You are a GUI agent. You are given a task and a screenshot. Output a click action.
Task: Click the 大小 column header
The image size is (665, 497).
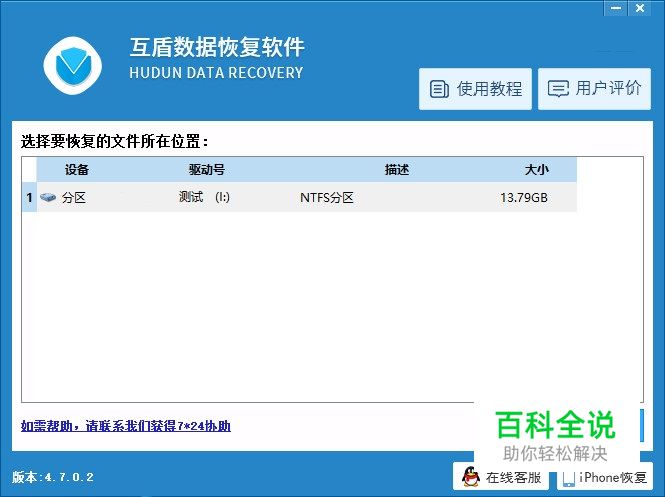[536, 170]
